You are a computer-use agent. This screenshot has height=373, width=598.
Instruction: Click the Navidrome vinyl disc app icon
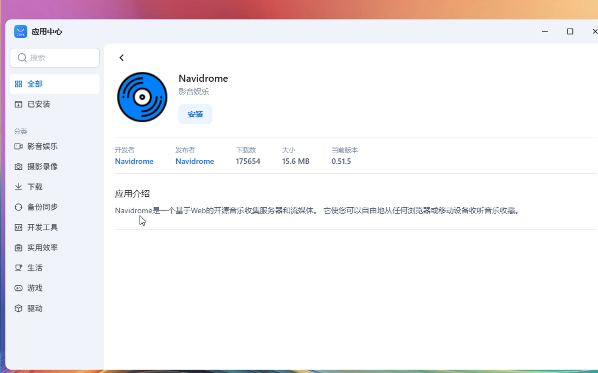(x=142, y=97)
